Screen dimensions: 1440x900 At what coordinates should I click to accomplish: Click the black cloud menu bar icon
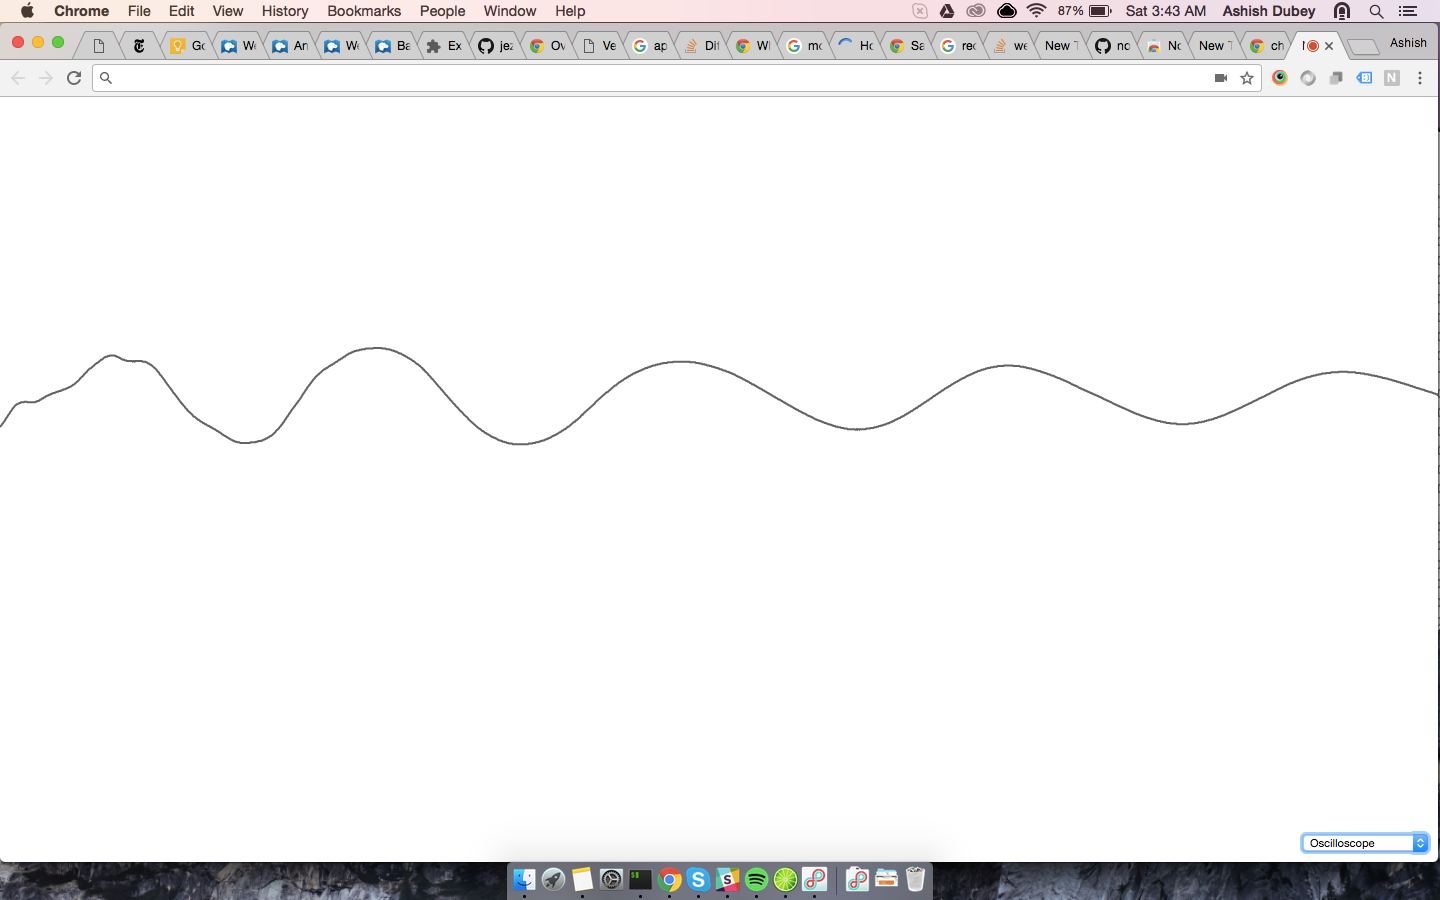[1007, 11]
